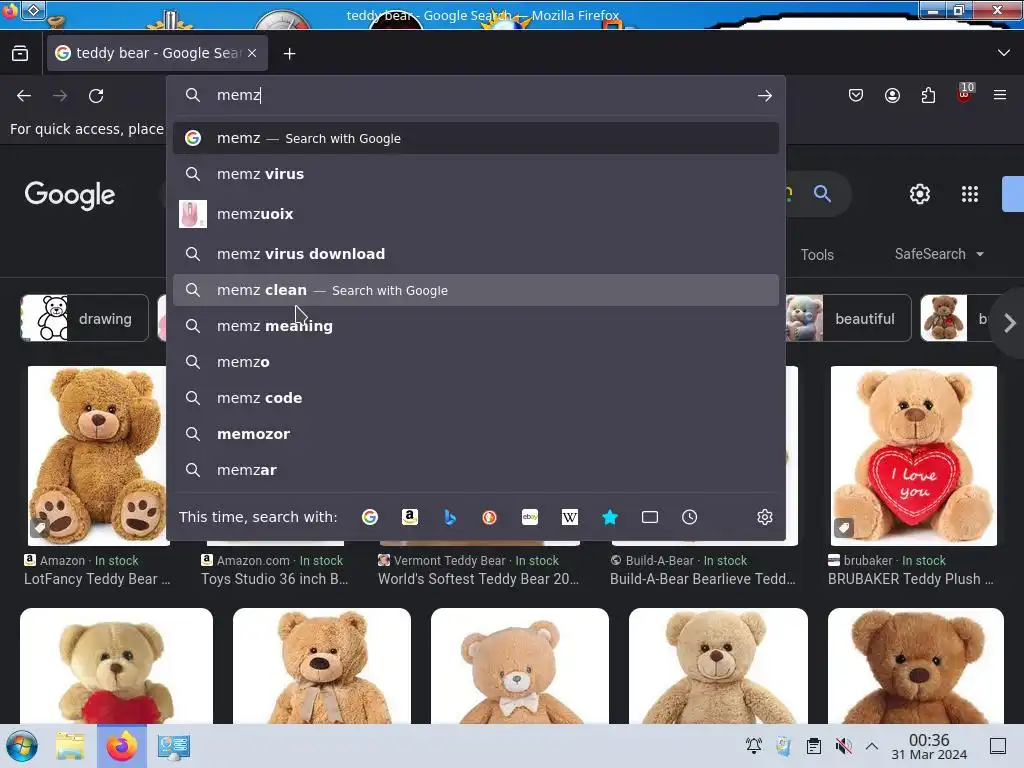Close the teddy bear tab

click(x=252, y=53)
